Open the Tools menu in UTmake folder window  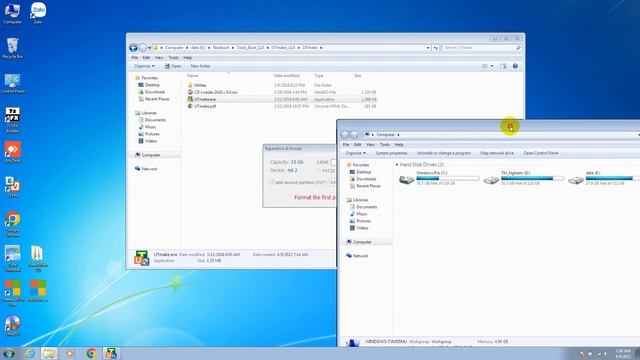tap(173, 58)
